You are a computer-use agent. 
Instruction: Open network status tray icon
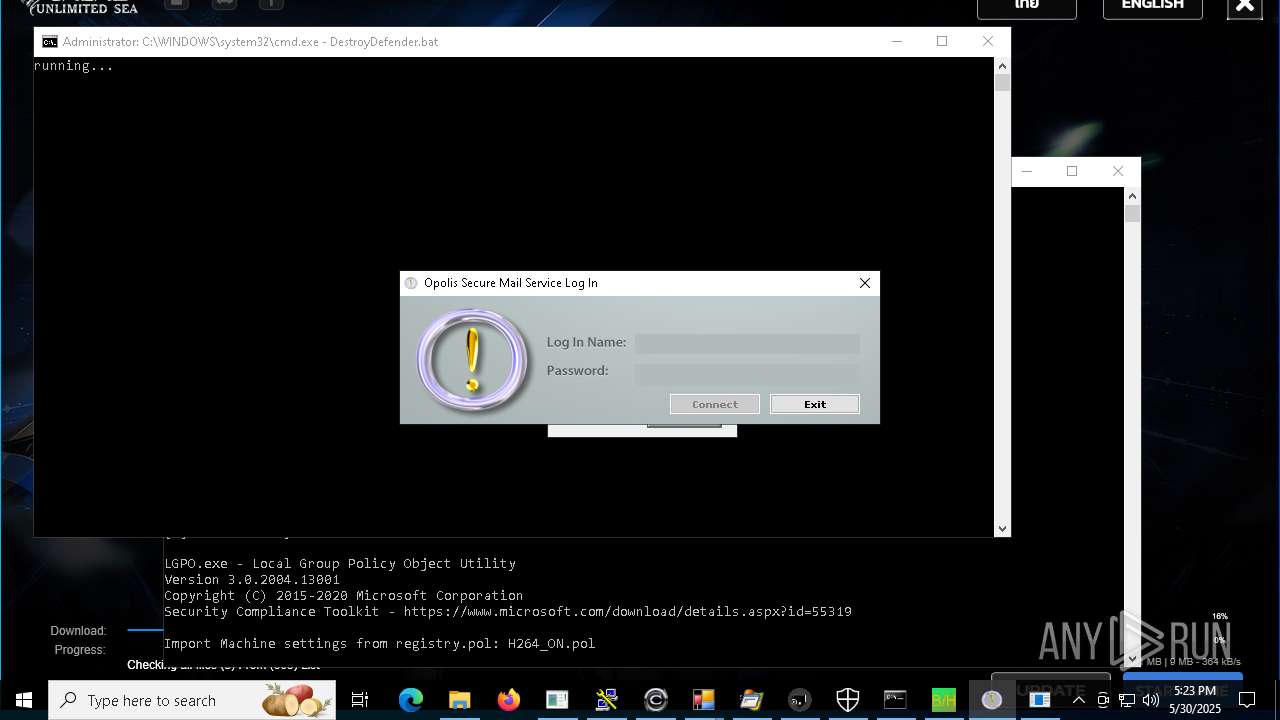pos(1127,700)
